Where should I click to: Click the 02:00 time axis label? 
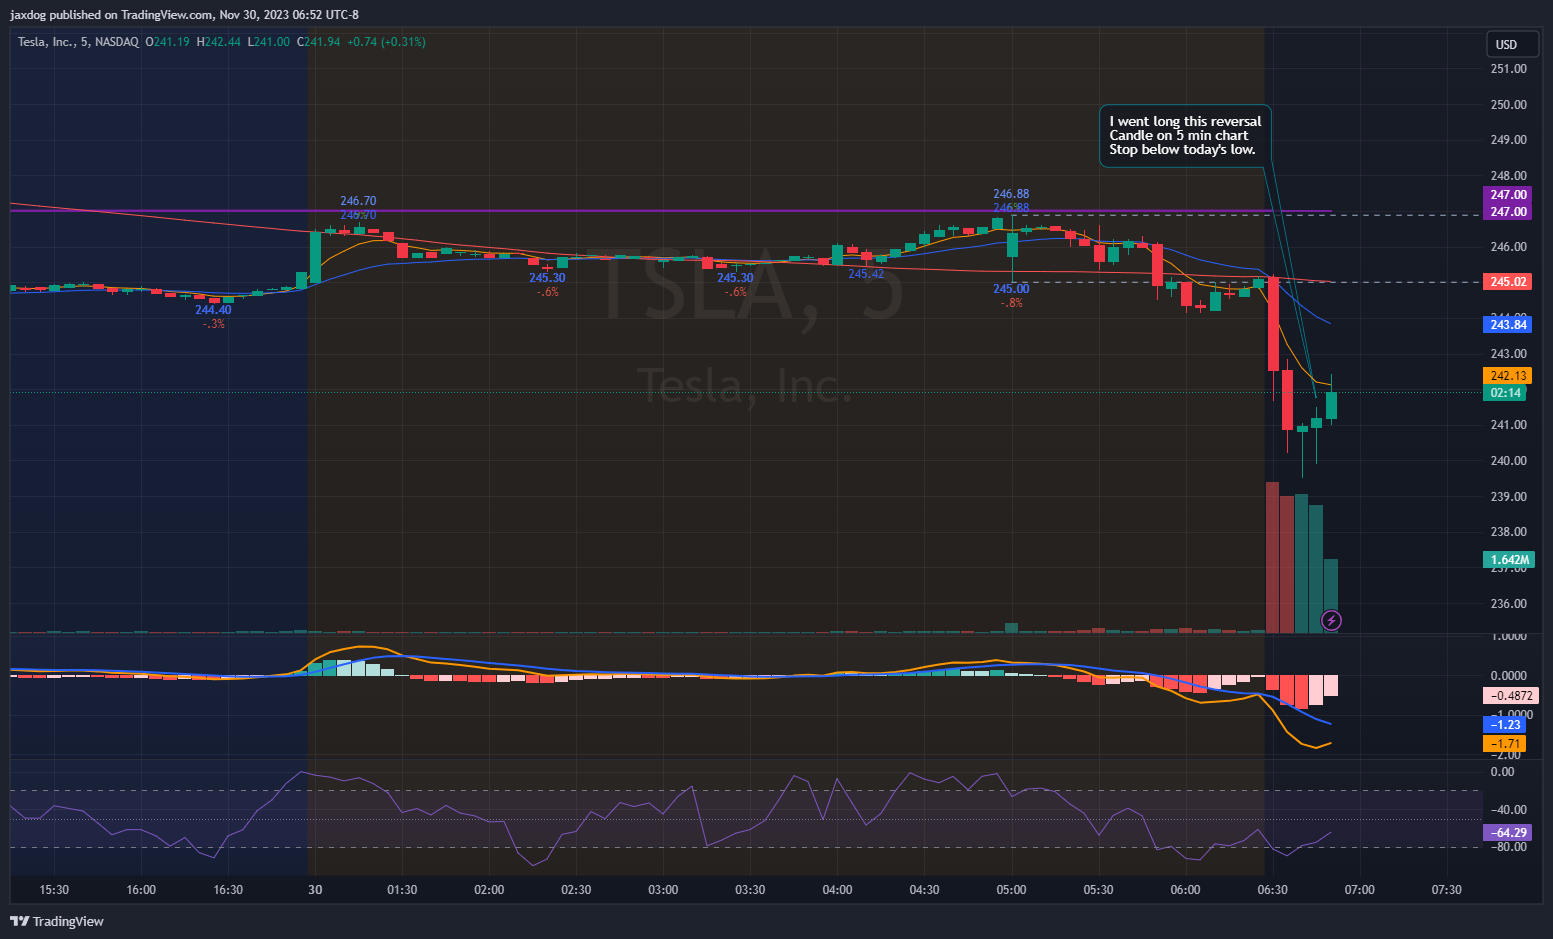pyautogui.click(x=489, y=890)
